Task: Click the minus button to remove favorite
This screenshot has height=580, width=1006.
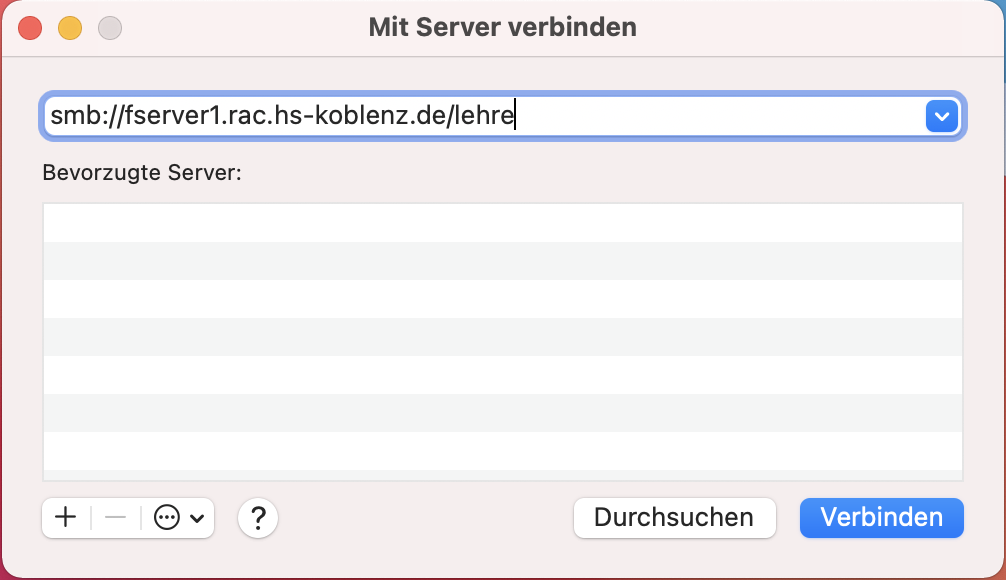Action: click(116, 517)
